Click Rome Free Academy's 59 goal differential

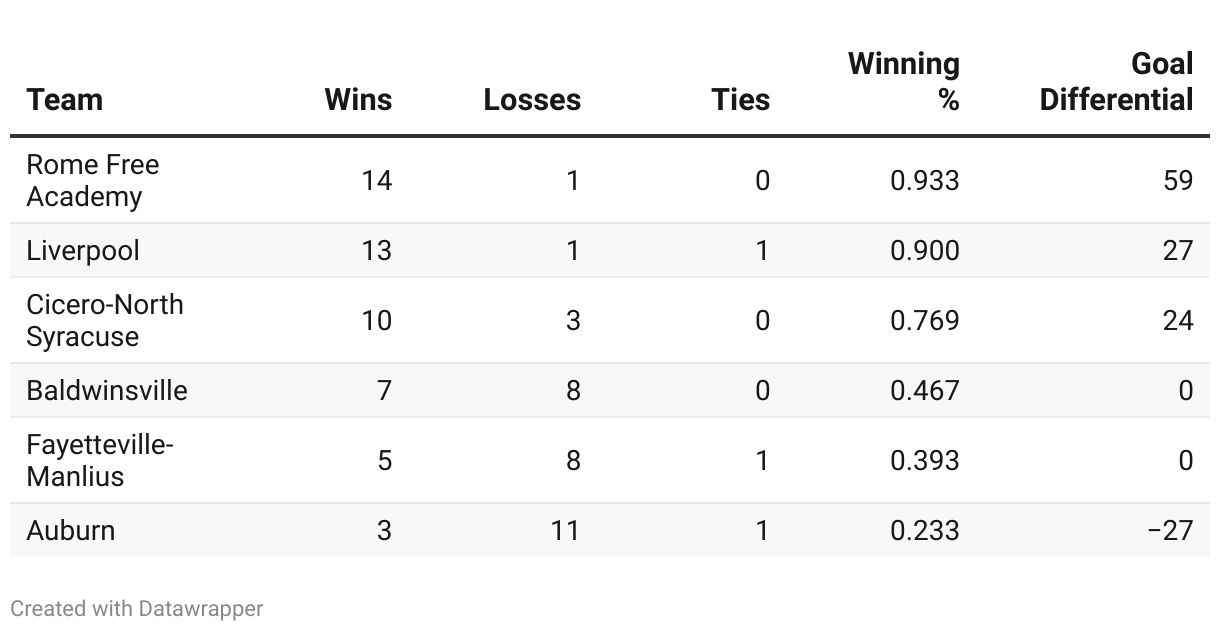(1178, 180)
